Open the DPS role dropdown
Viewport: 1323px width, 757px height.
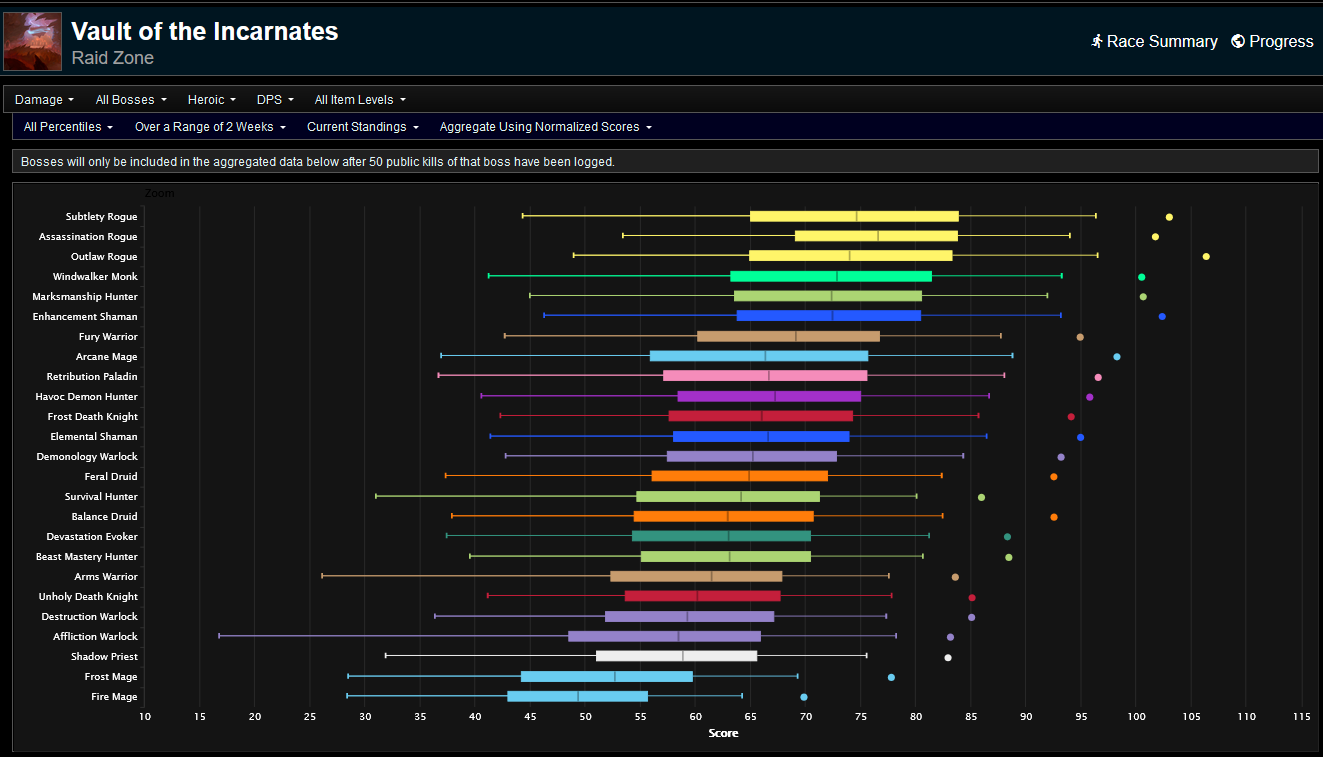275,100
